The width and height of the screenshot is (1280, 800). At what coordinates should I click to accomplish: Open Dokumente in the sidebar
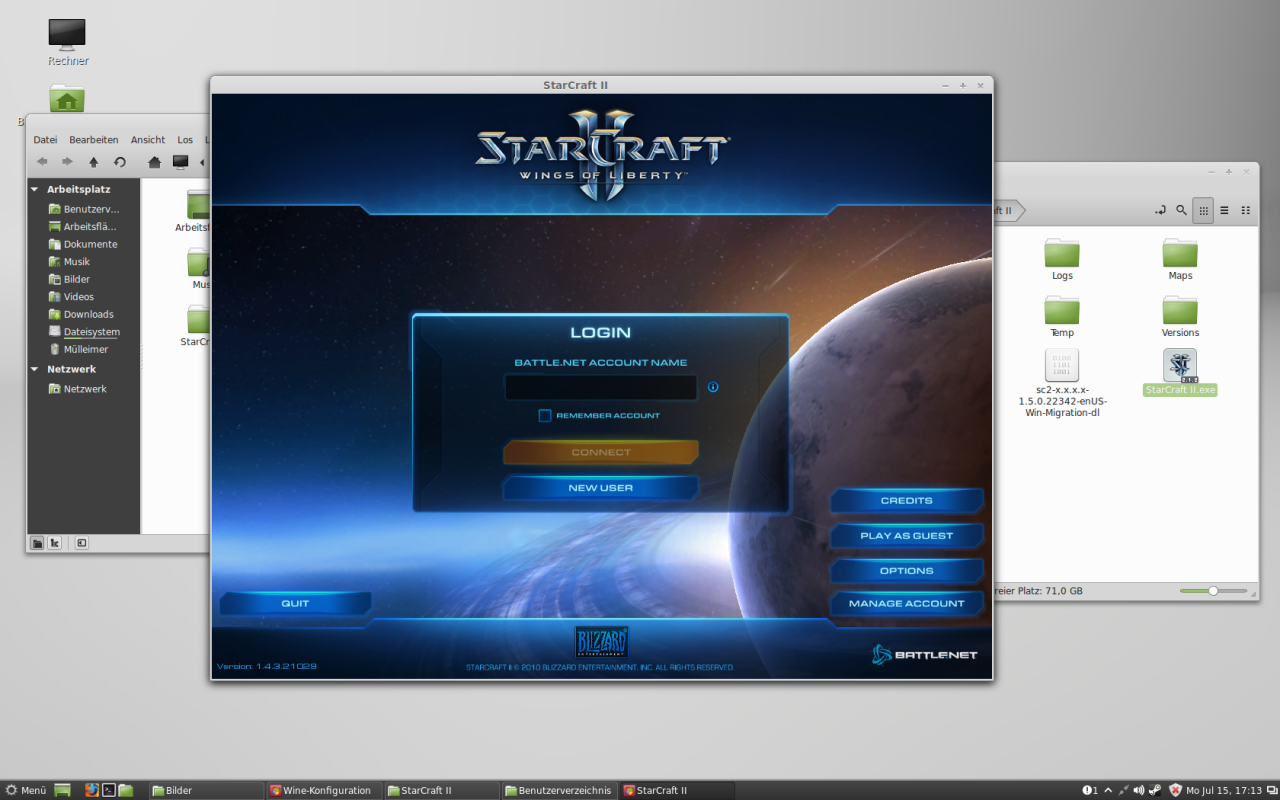[x=85, y=244]
